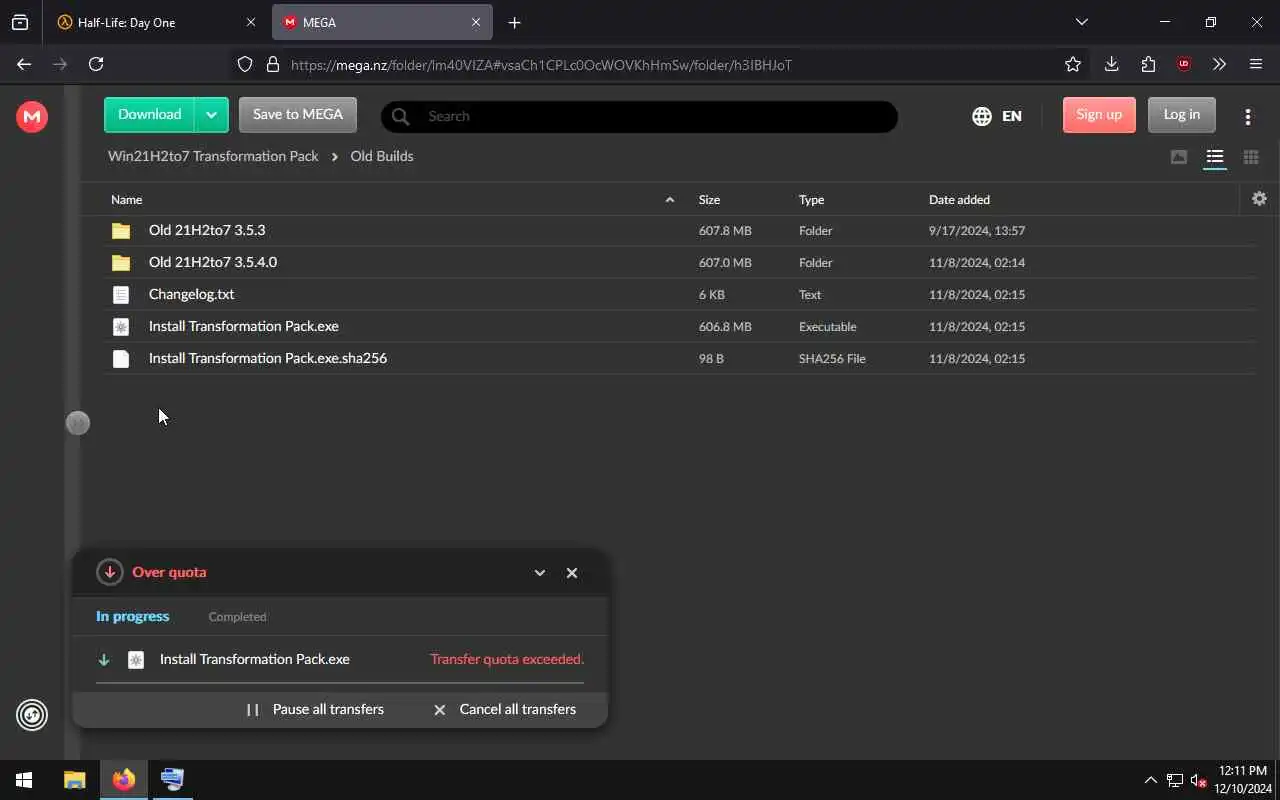The width and height of the screenshot is (1280, 800).
Task: Switch to Half-Life: Day One tab
Action: click(156, 22)
